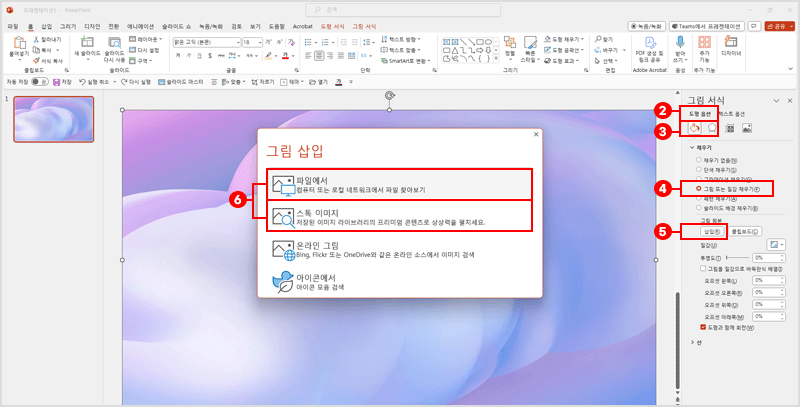Viewport: 800px width, 407px height.
Task: Choose 파일에서 (From a File) picture option
Action: pos(400,185)
